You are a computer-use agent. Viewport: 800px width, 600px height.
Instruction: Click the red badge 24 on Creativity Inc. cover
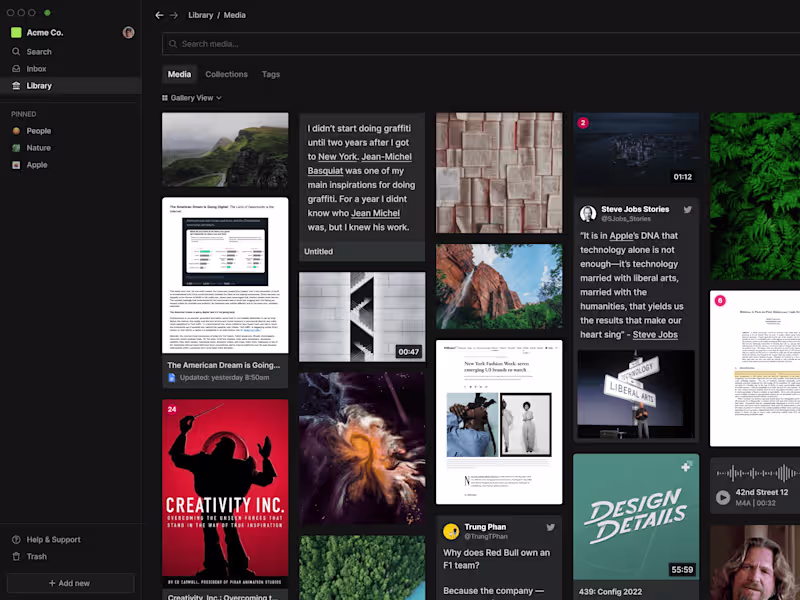[172, 409]
